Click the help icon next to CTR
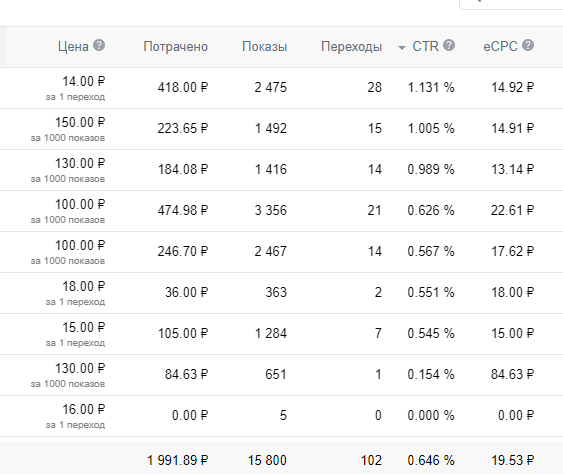The image size is (563, 474). tap(449, 46)
